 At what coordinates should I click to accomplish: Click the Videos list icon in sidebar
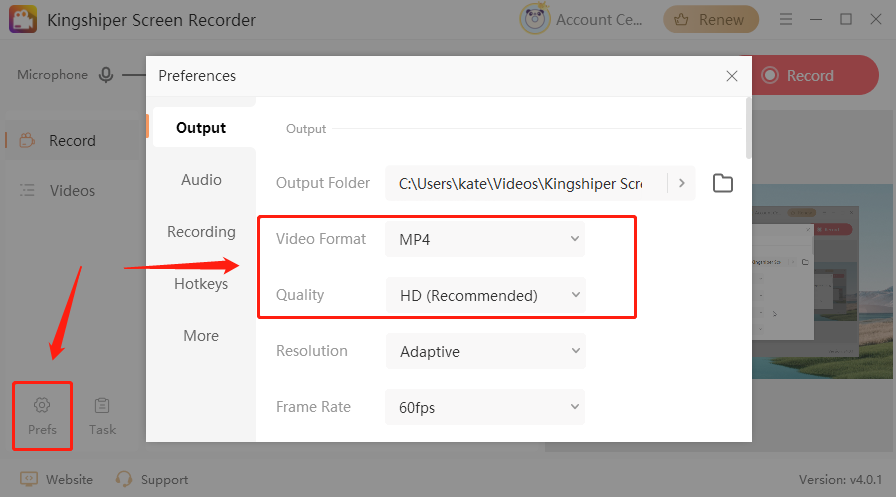(27, 190)
